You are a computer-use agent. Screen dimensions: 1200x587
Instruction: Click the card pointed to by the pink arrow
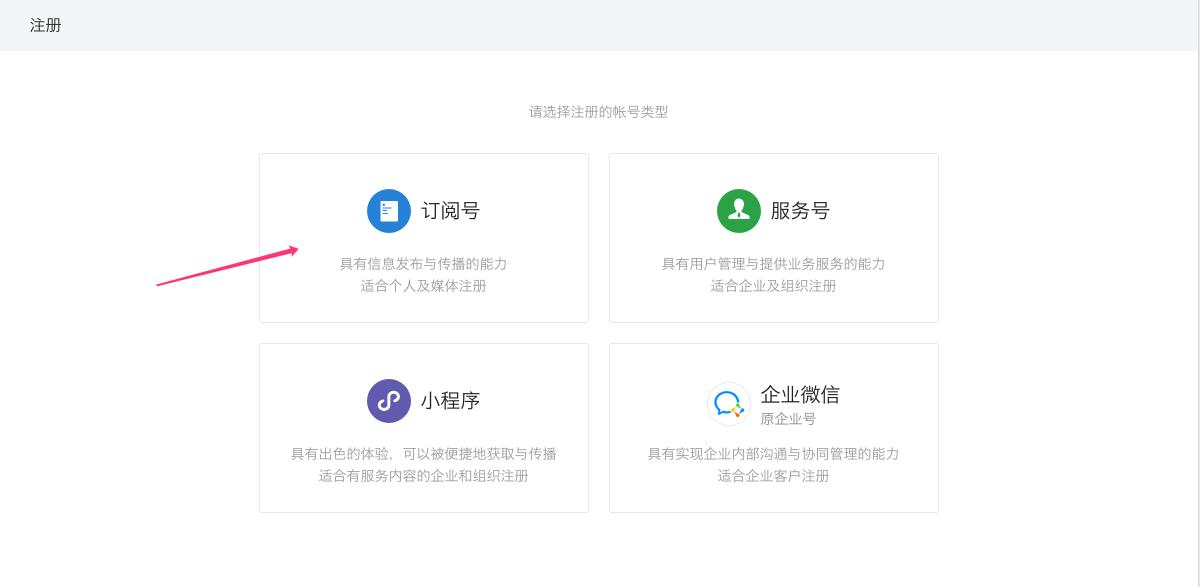pyautogui.click(x=424, y=237)
